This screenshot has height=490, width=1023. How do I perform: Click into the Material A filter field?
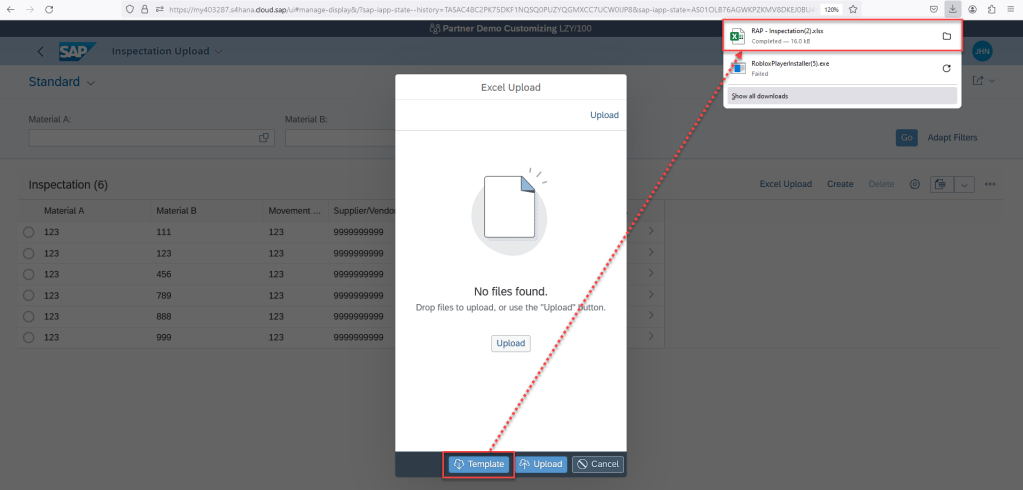[140, 138]
